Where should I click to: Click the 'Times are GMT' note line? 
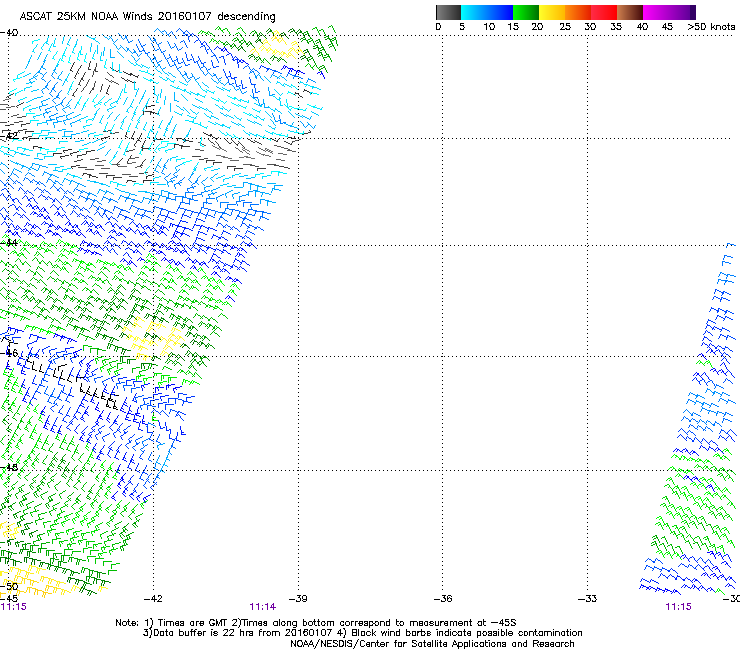[x=316, y=623]
